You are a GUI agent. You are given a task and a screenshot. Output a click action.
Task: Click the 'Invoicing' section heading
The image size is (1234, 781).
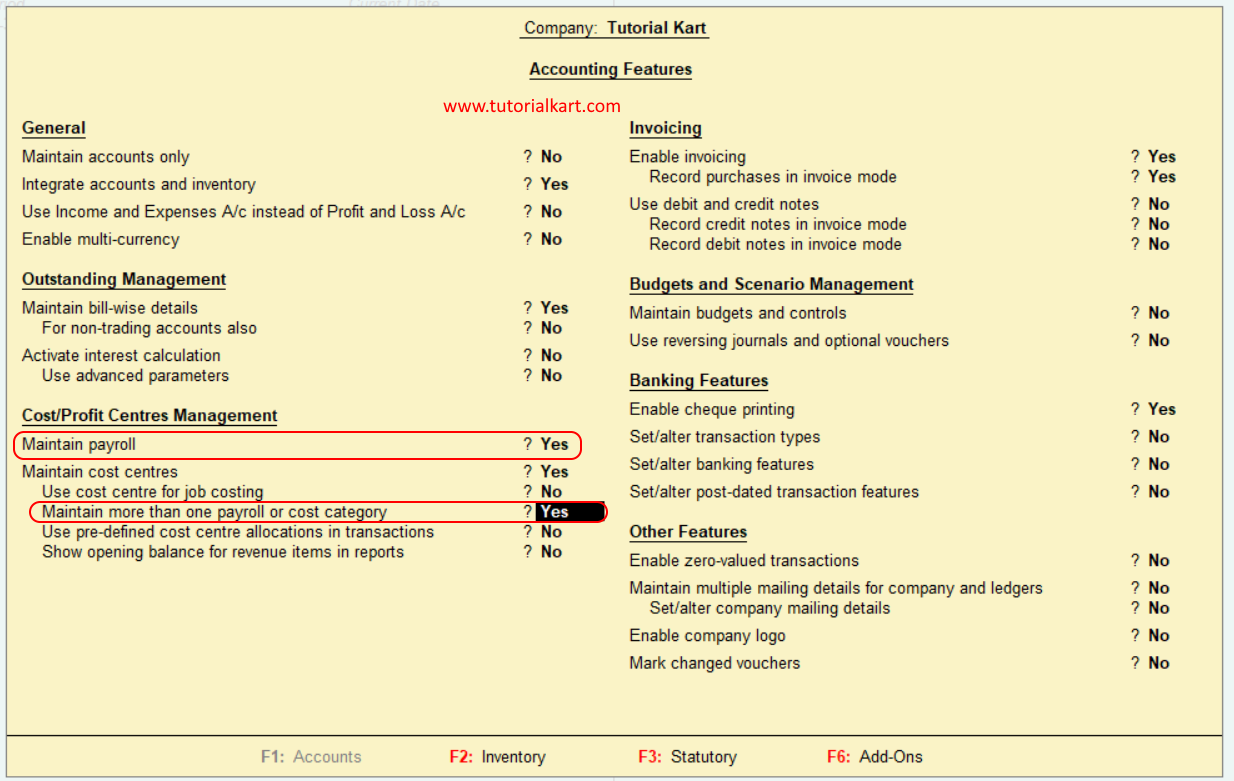coord(665,128)
